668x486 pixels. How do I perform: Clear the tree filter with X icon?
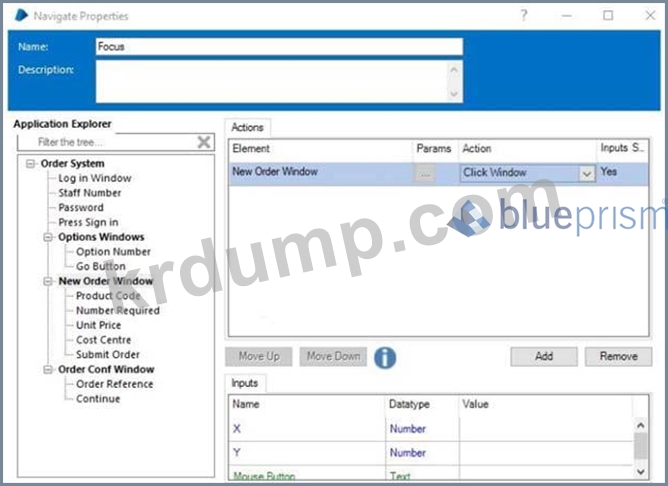(204, 143)
